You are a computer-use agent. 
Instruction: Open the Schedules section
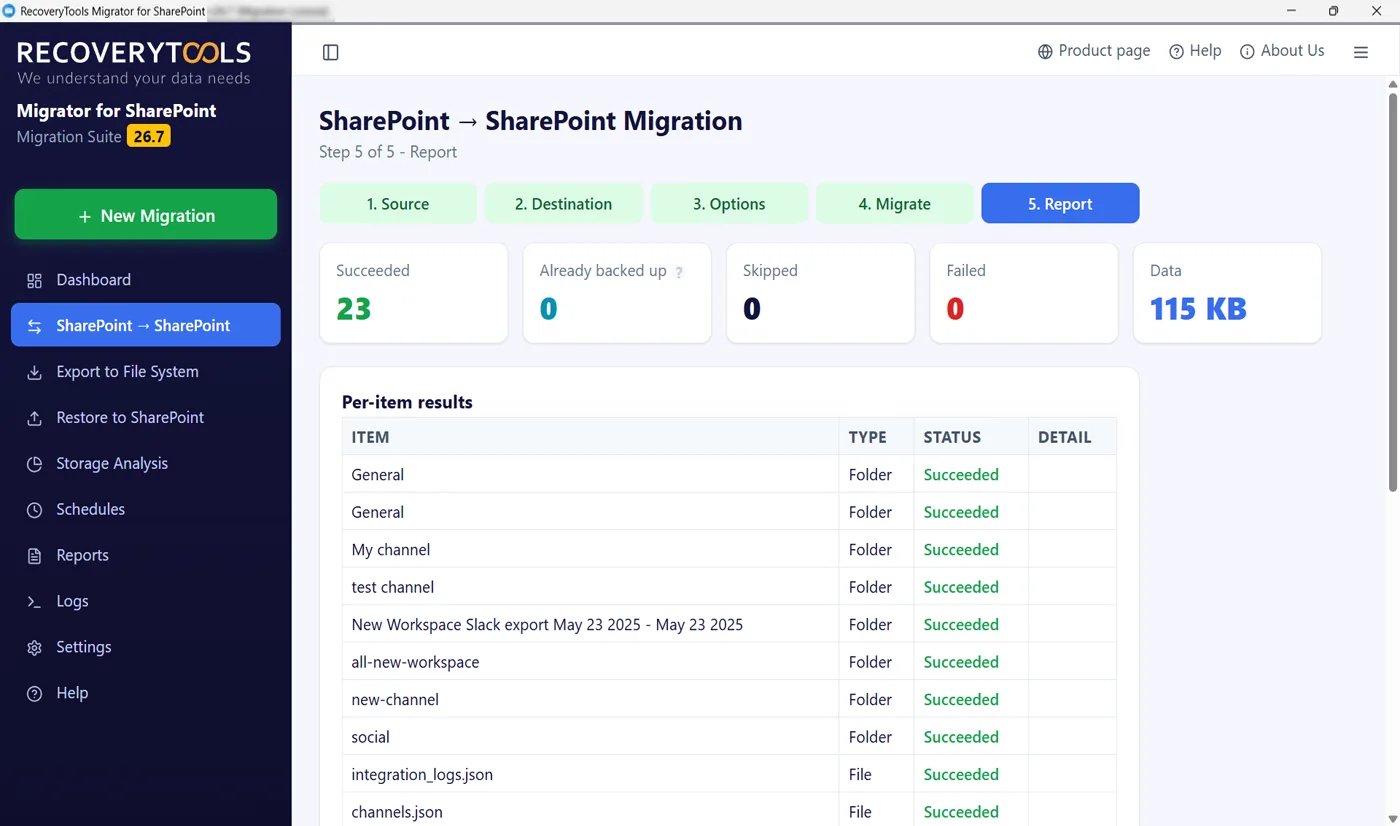pyautogui.click(x=146, y=510)
